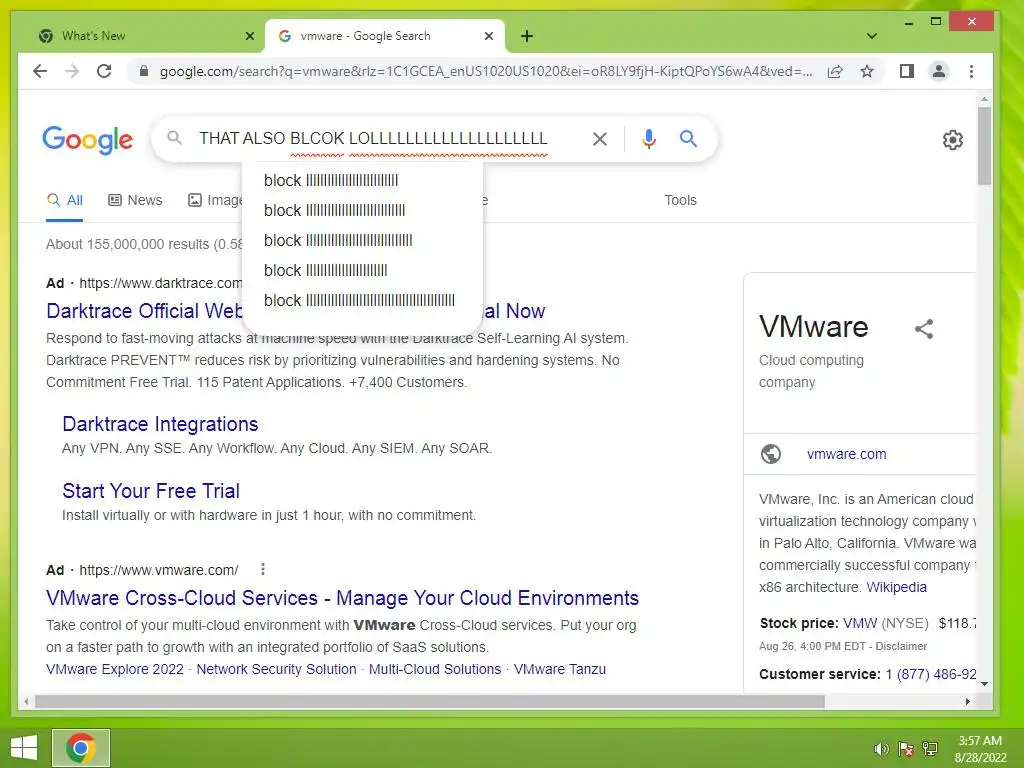
Task: Bookmark this tab with the star
Action: 867,71
